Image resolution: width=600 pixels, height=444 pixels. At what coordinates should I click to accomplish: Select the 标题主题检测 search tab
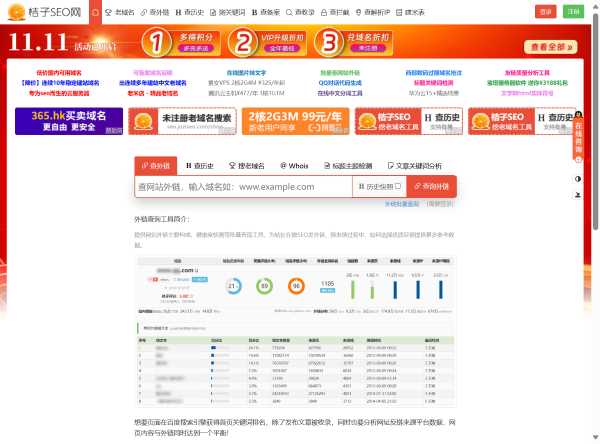point(348,166)
